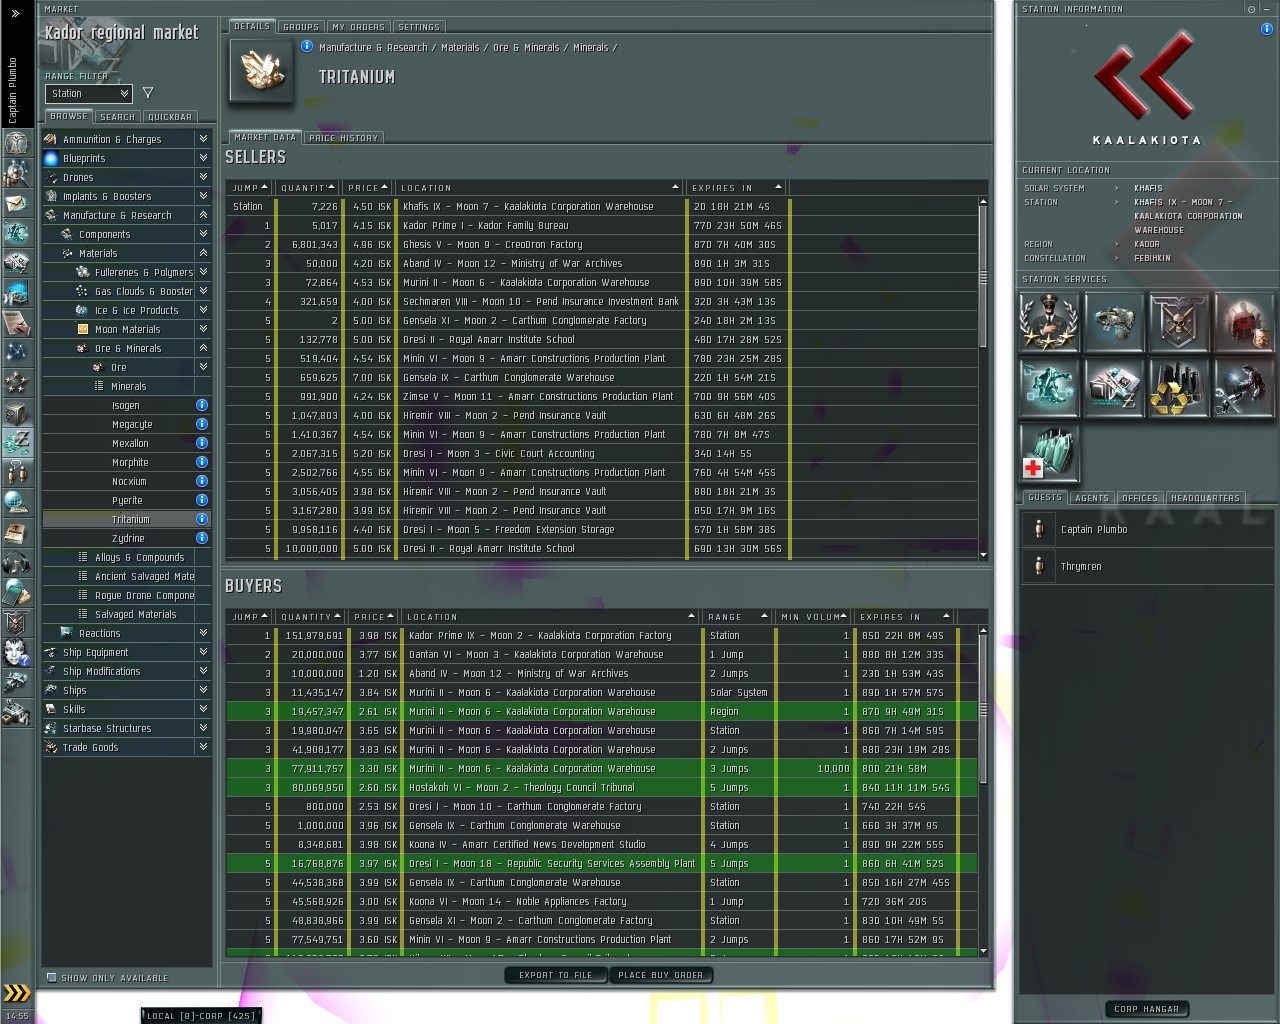Open the assets safe icon in the Neocom
1280x1024 pixels.
16,412
